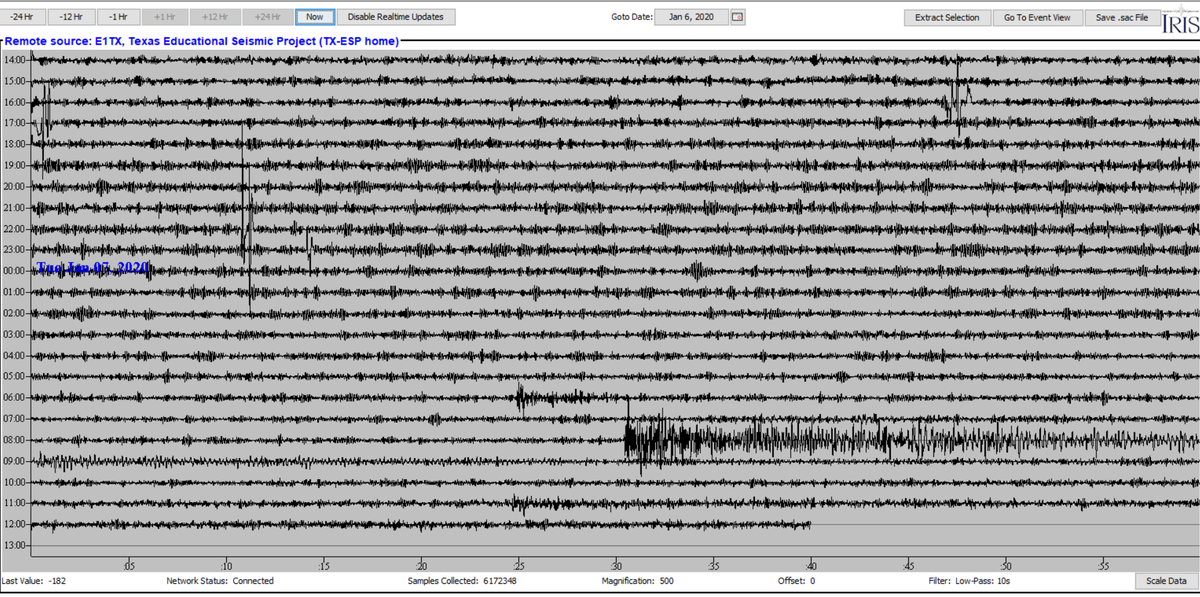Click the +1 Hr button
This screenshot has height=597, width=1200.
click(x=165, y=17)
